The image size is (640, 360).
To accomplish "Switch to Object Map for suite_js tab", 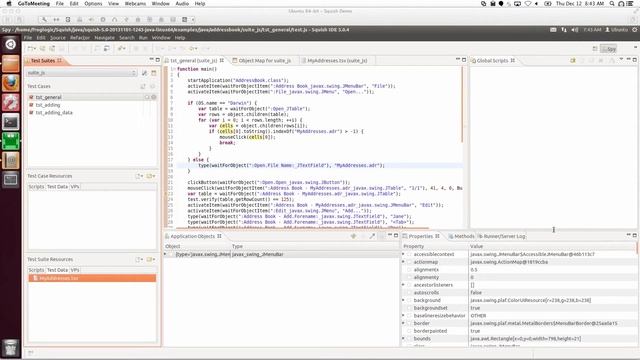I will coord(261,60).
